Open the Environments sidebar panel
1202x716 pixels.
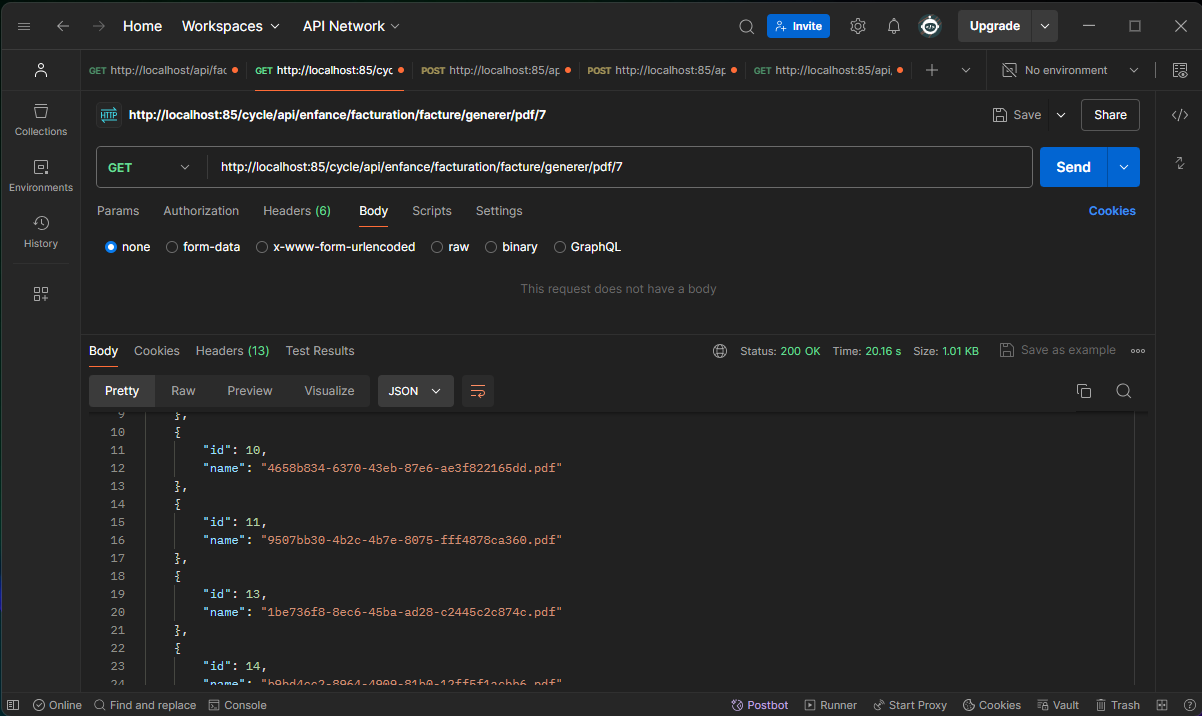coord(41,175)
